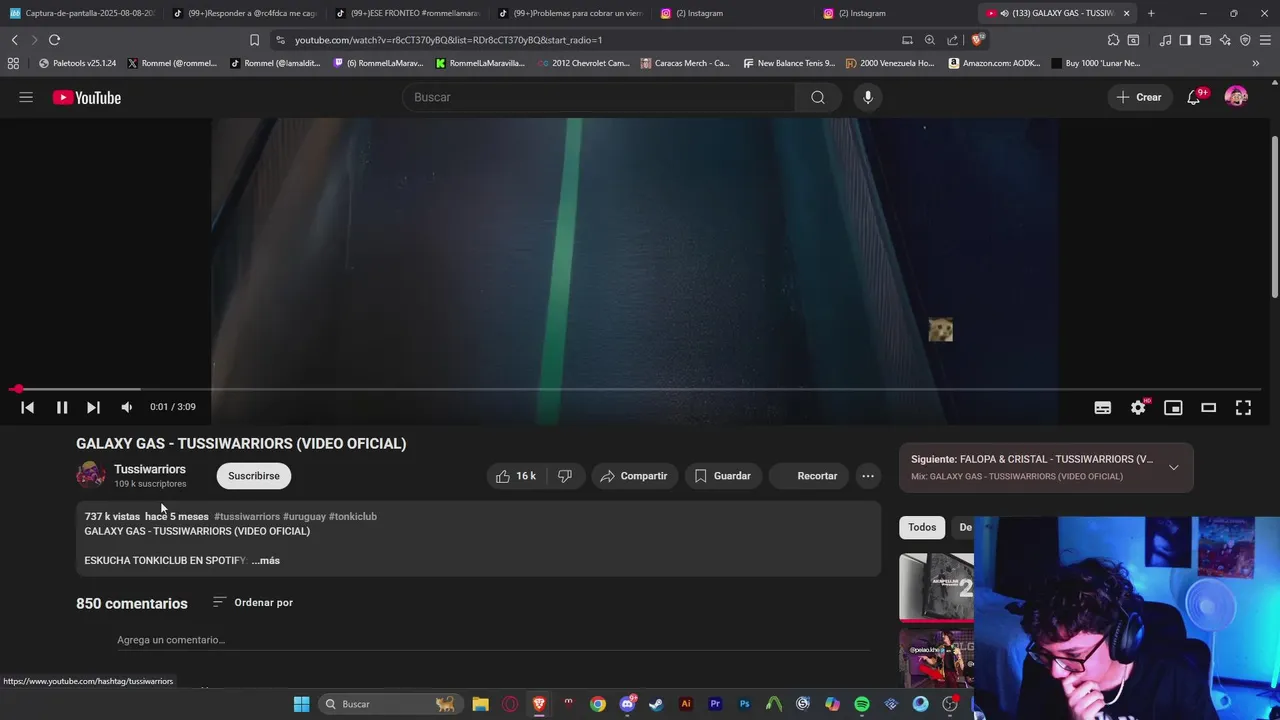Go back in the browser
This screenshot has width=1280, height=720.
14,40
